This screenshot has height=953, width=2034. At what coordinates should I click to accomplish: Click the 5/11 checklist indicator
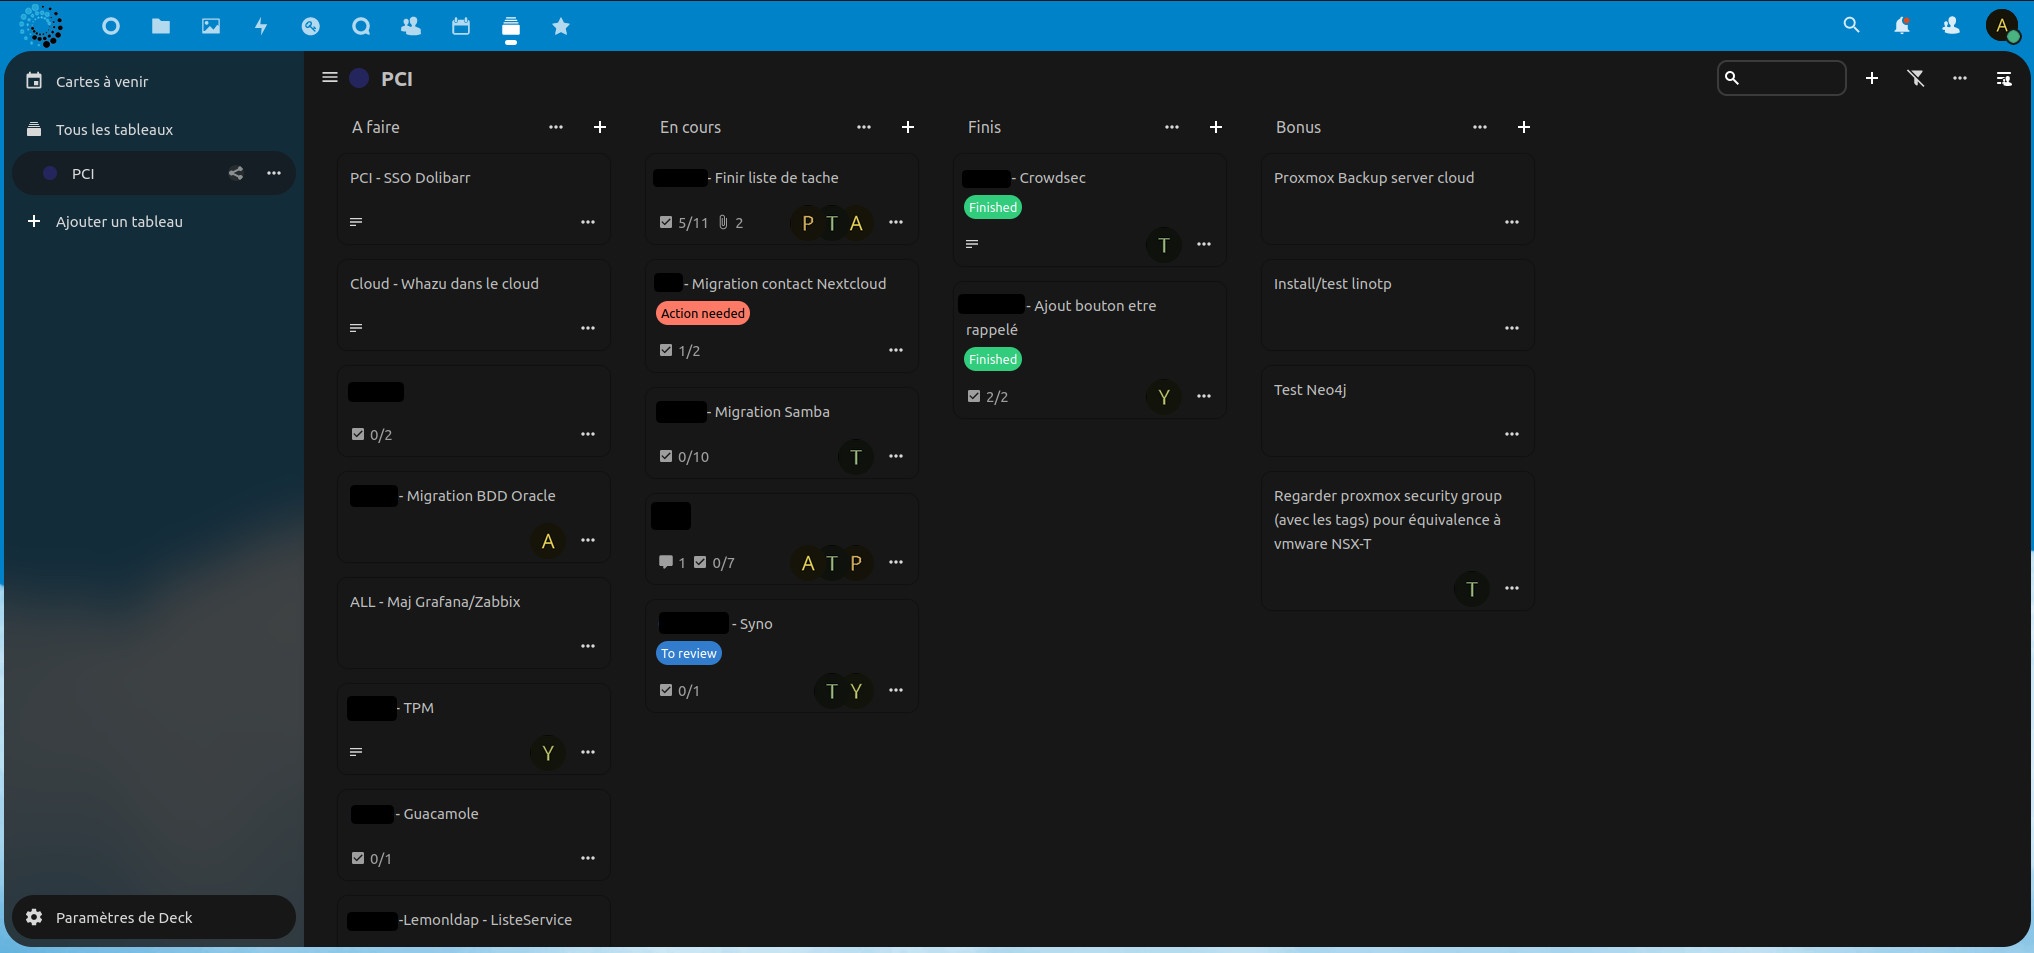click(684, 222)
